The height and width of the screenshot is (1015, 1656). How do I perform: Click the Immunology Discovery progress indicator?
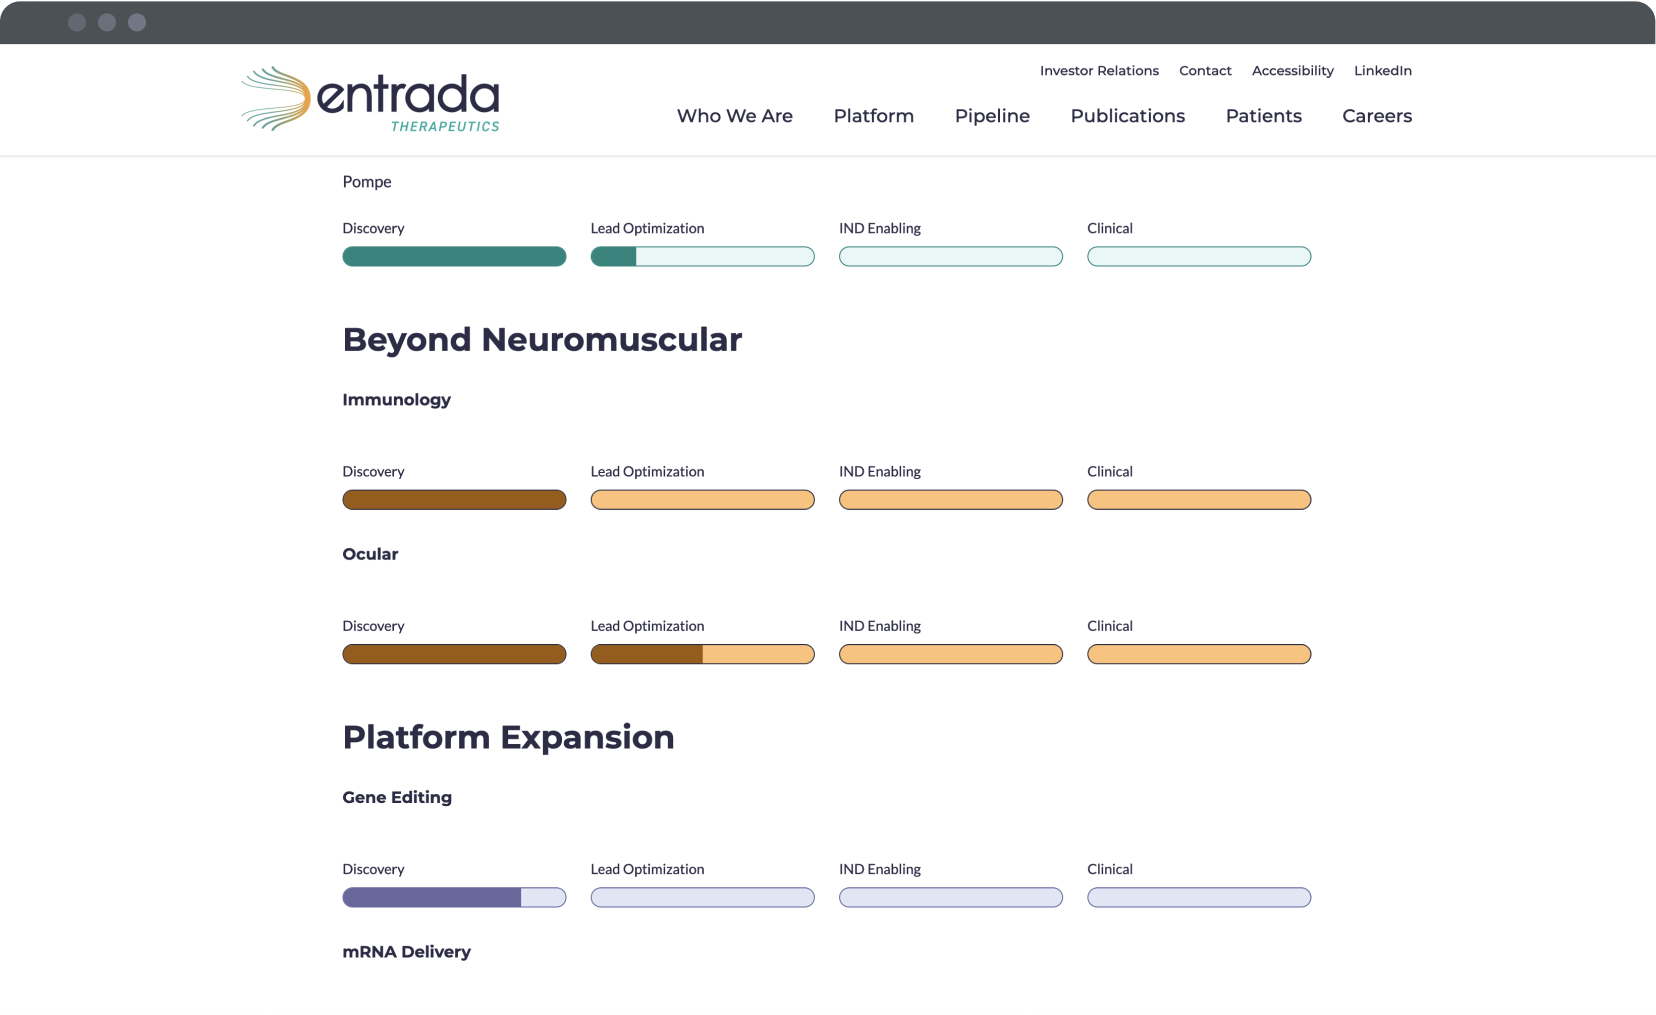[454, 499]
